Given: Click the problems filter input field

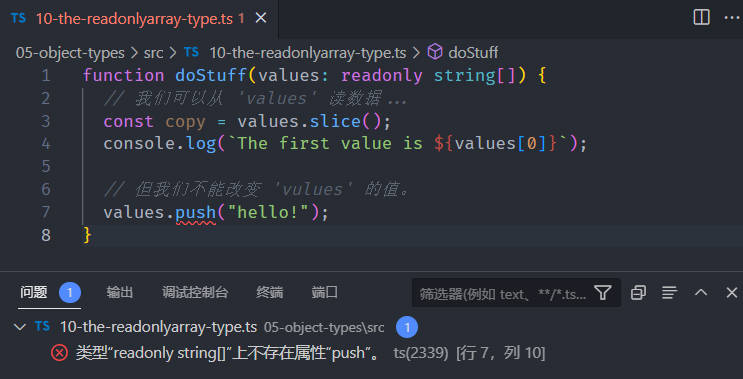Looking at the screenshot, I should click(x=503, y=293).
